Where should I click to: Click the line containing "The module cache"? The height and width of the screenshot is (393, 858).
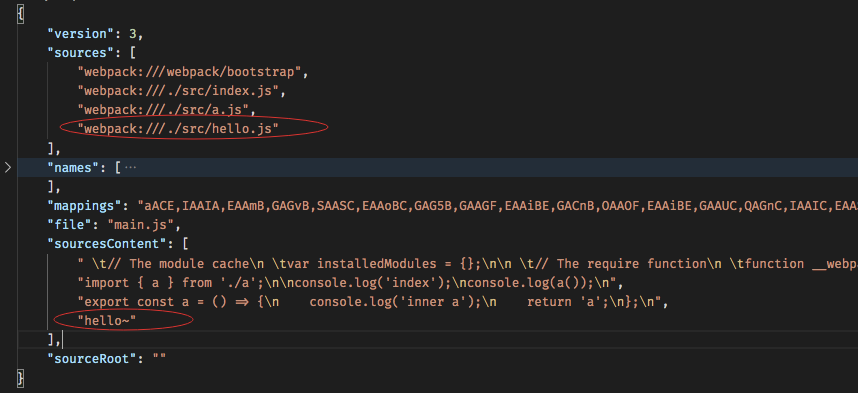467,263
